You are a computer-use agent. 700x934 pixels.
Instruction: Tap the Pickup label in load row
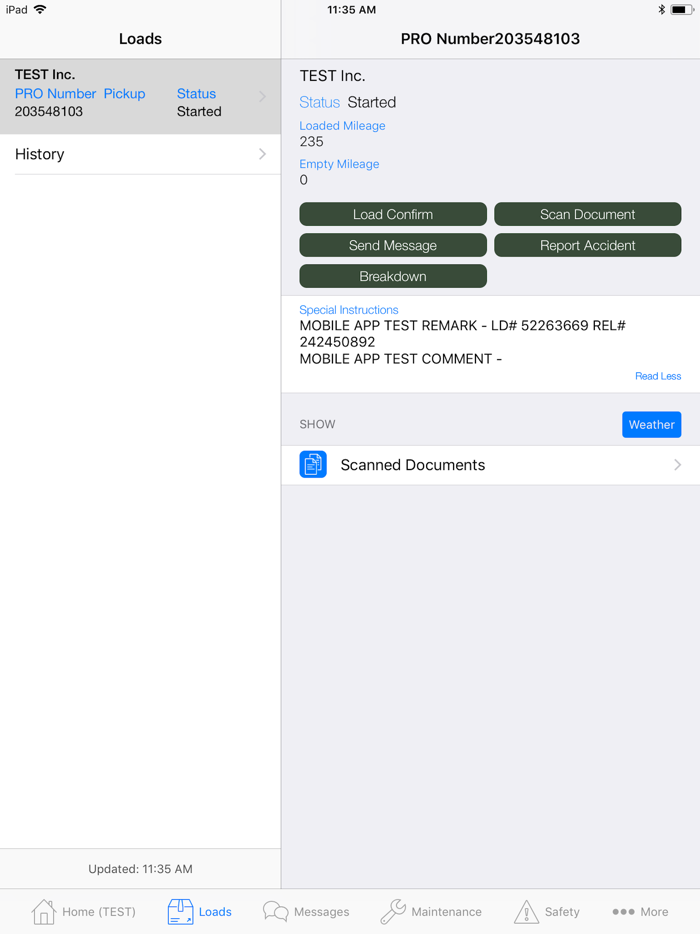[x=125, y=94]
